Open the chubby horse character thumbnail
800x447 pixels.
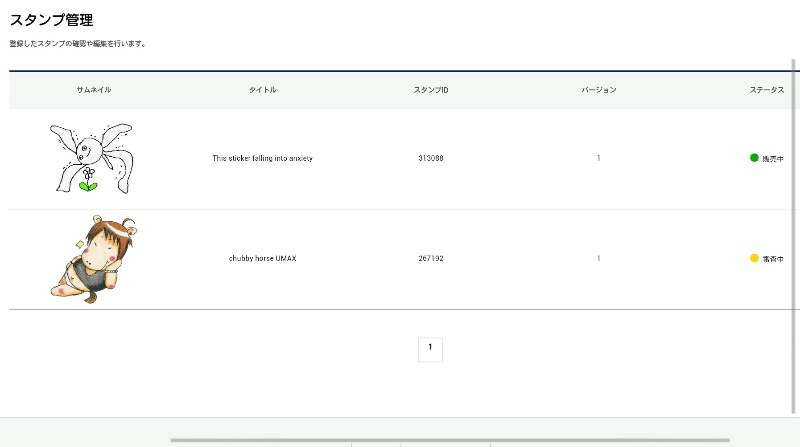click(93, 259)
